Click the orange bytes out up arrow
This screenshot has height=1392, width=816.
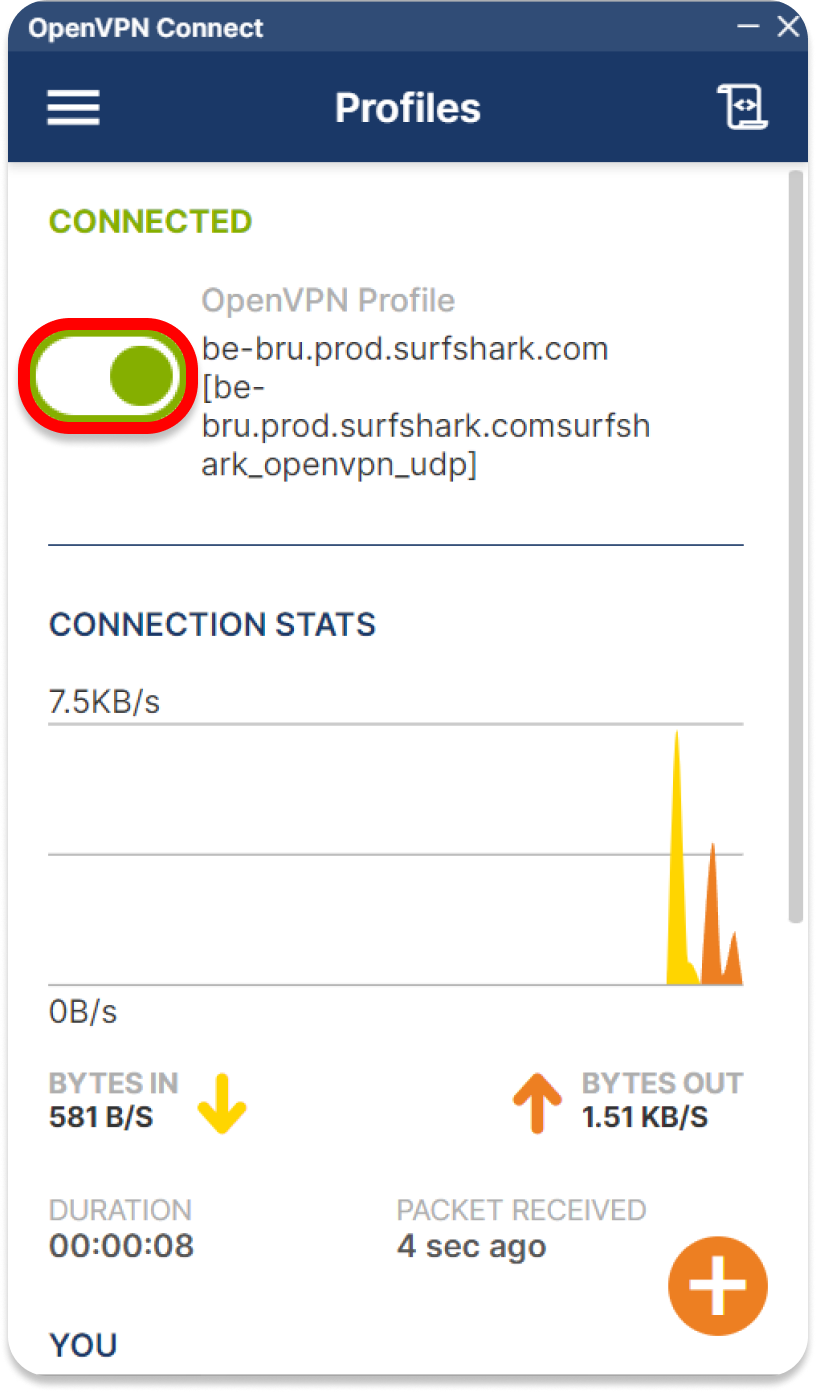click(x=537, y=1102)
